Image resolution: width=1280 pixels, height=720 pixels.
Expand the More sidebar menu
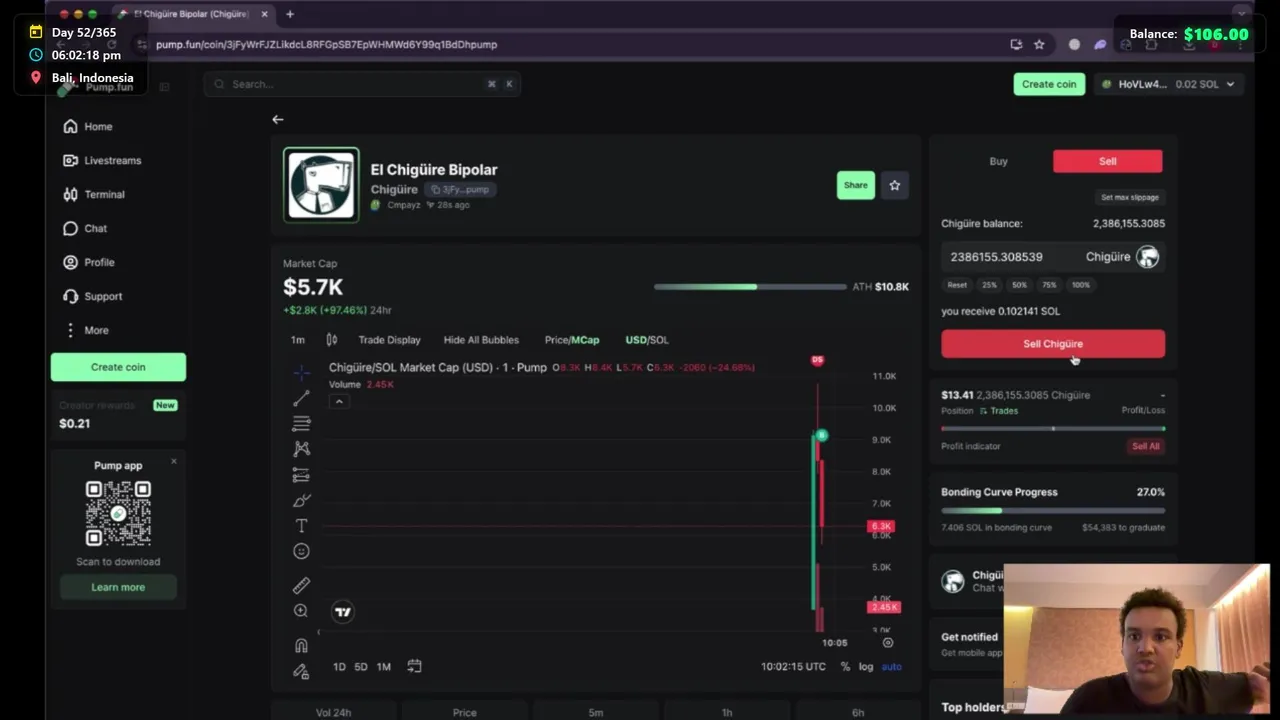[x=86, y=330]
